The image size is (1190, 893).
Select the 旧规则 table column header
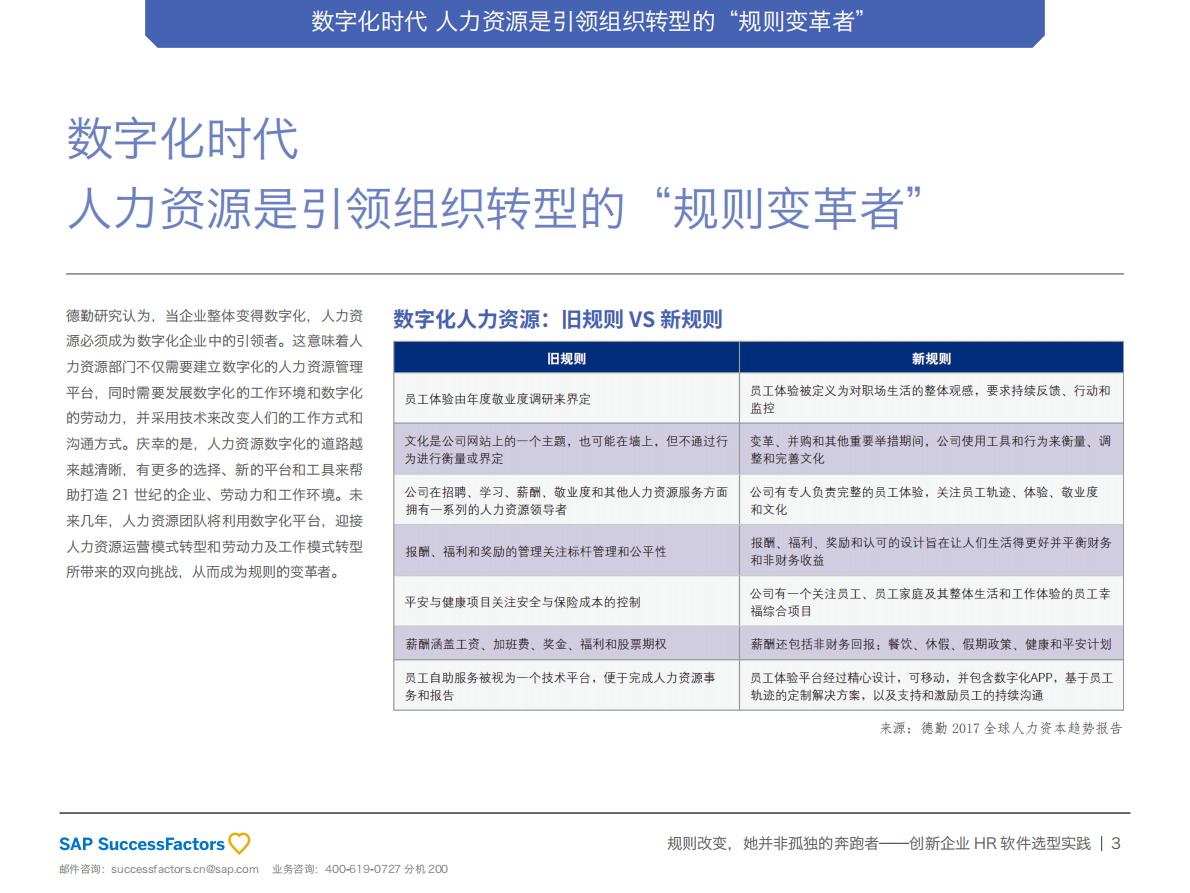[x=565, y=357]
